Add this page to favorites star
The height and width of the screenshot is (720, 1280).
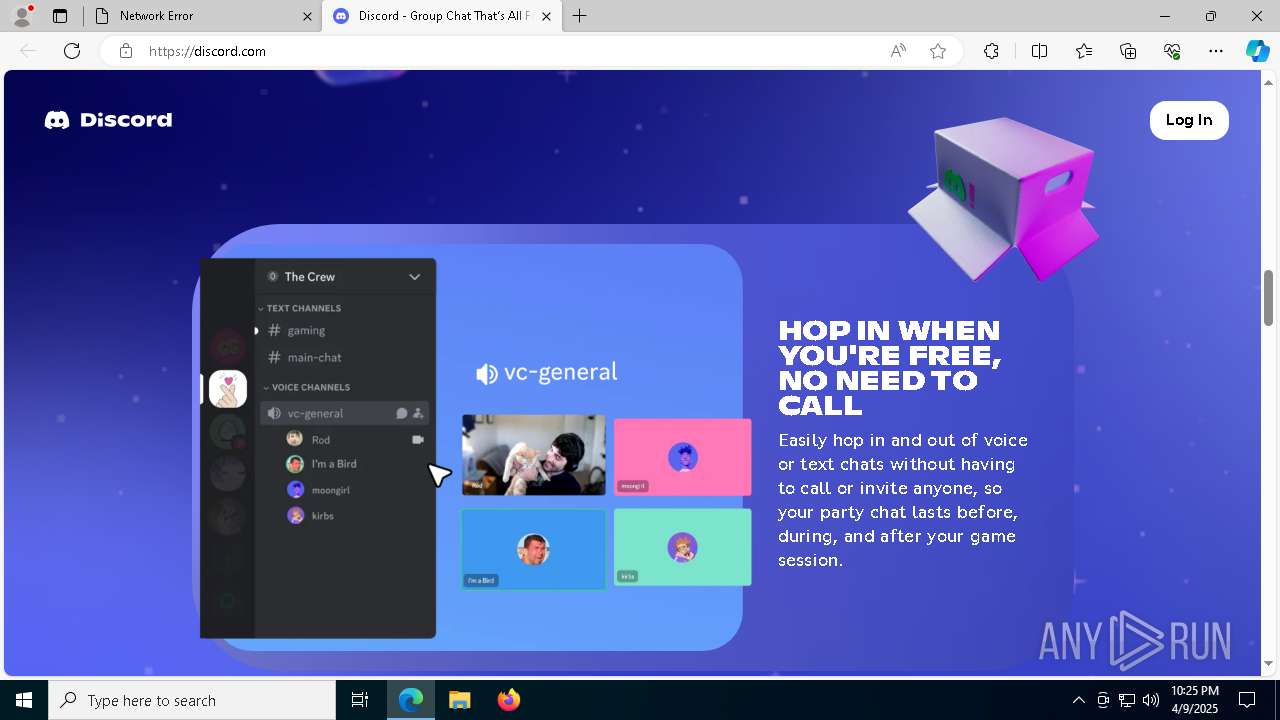click(x=938, y=51)
